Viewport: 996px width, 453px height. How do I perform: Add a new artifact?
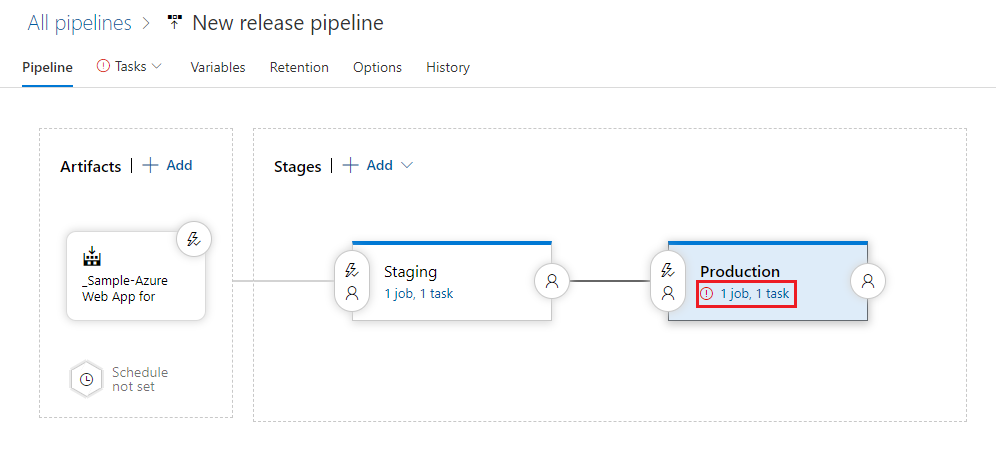(167, 166)
